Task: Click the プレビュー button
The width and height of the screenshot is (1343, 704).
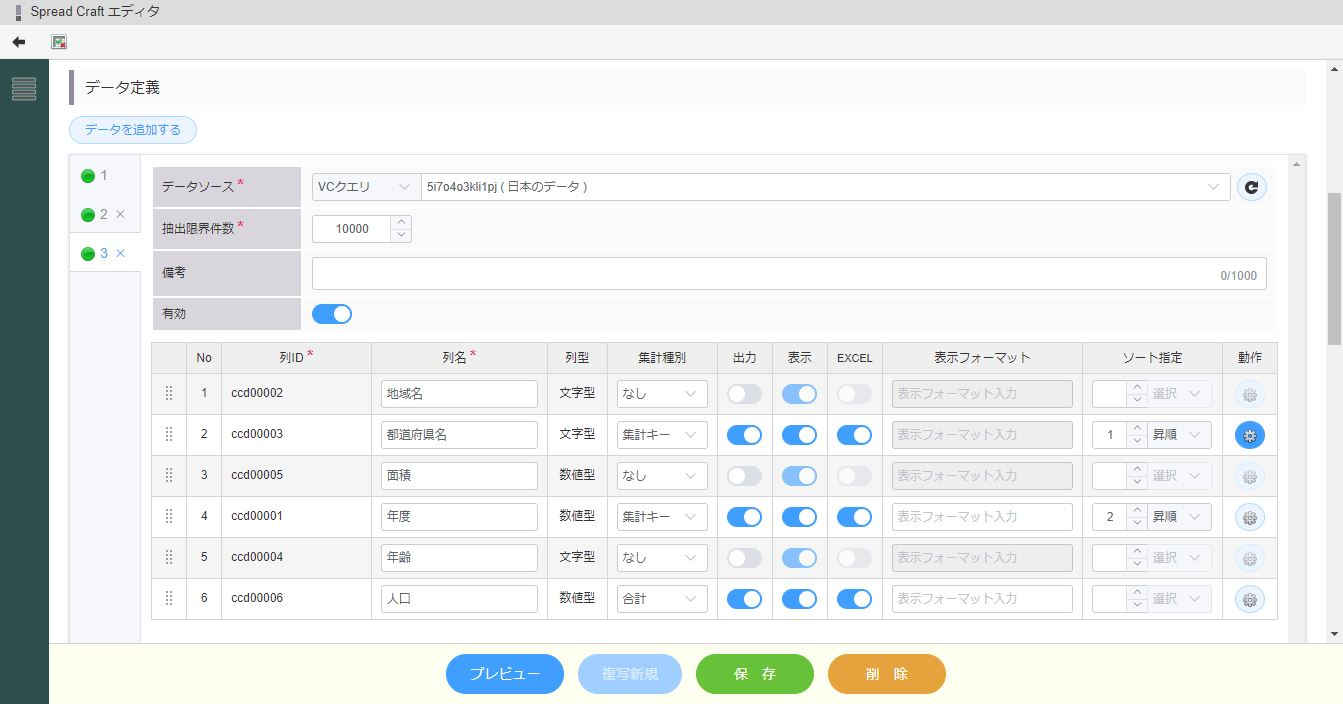Action: pyautogui.click(x=504, y=674)
